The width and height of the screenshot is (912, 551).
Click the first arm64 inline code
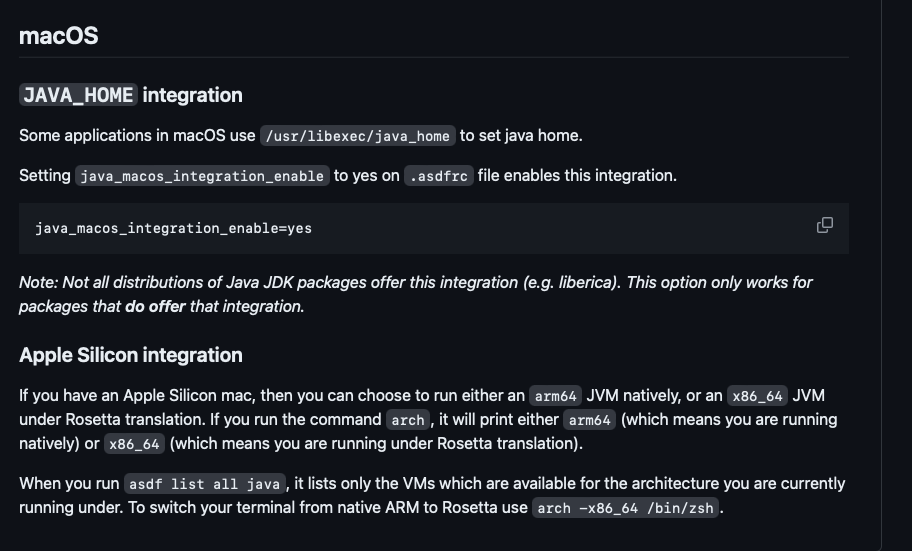[x=555, y=396]
